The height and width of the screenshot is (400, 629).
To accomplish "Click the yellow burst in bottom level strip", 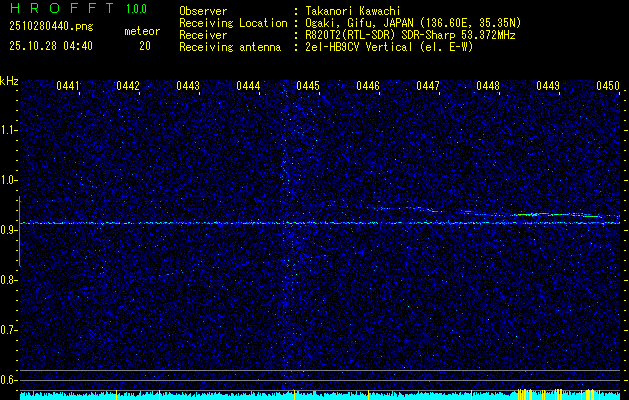I will pos(540,394).
